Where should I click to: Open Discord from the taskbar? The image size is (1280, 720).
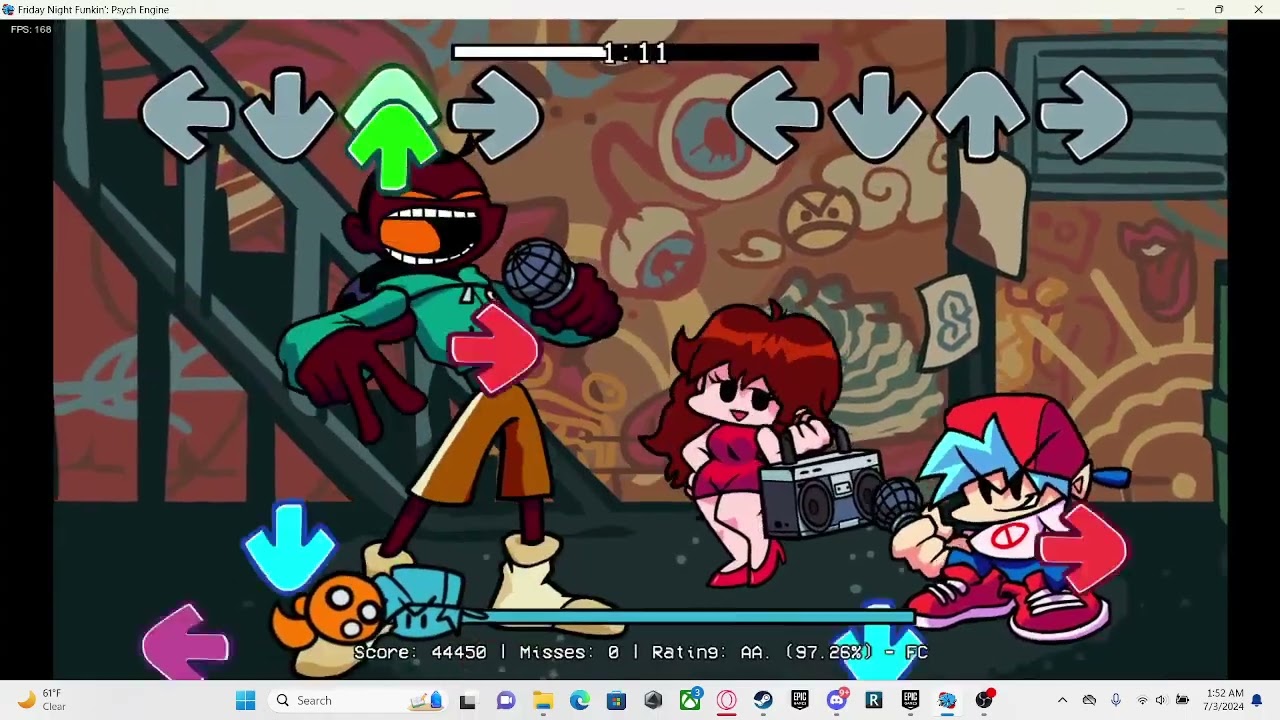837,700
